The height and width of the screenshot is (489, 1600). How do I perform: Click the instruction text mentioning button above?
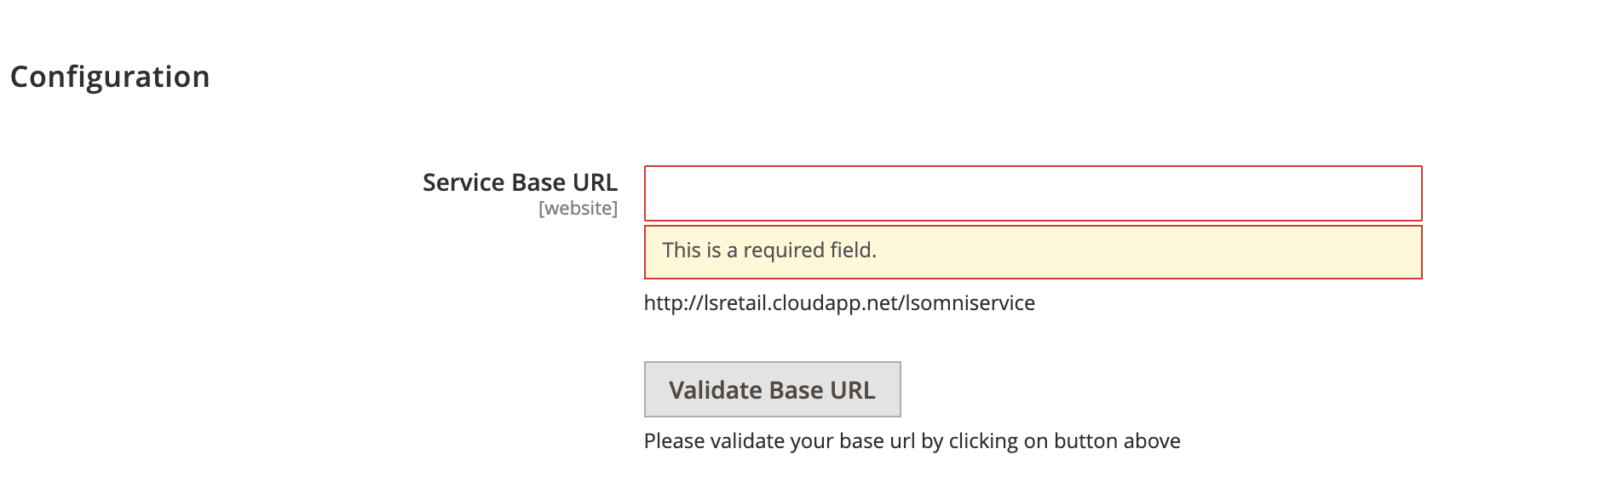pyautogui.click(x=911, y=441)
